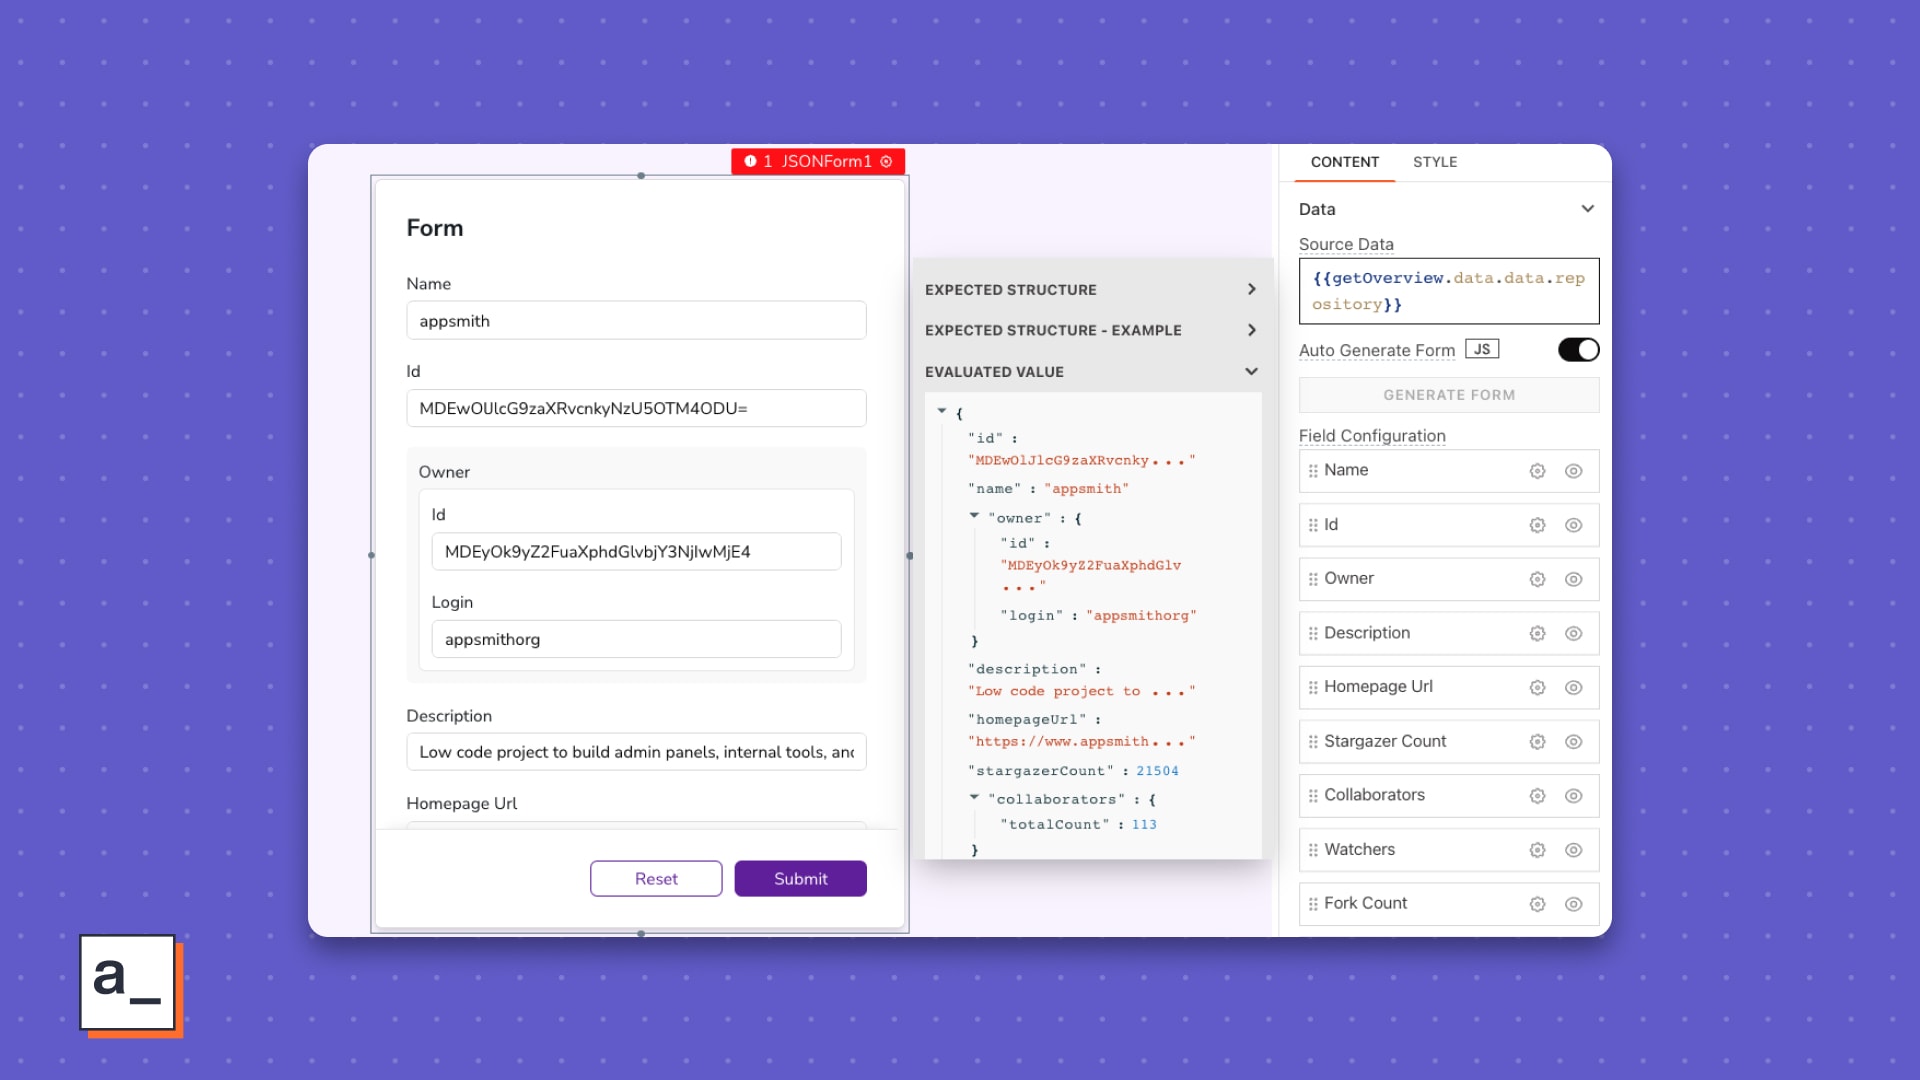Toggle visibility of Collaborators field
1920x1080 pixels.
[1573, 795]
